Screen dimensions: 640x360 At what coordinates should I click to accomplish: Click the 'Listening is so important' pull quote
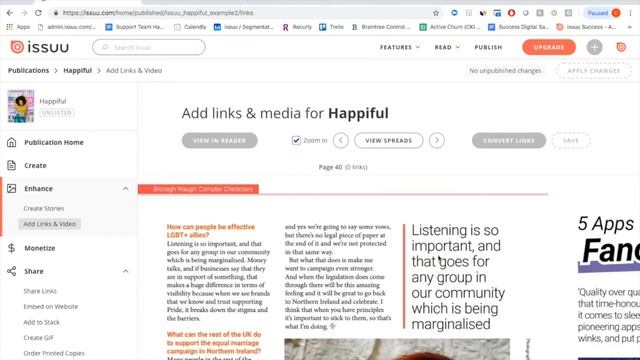click(x=458, y=277)
